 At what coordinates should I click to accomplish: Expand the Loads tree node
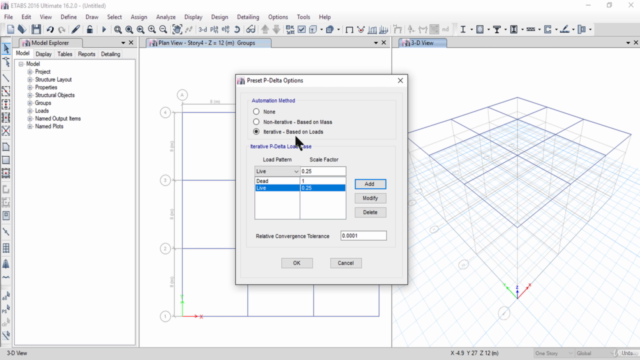[30, 111]
